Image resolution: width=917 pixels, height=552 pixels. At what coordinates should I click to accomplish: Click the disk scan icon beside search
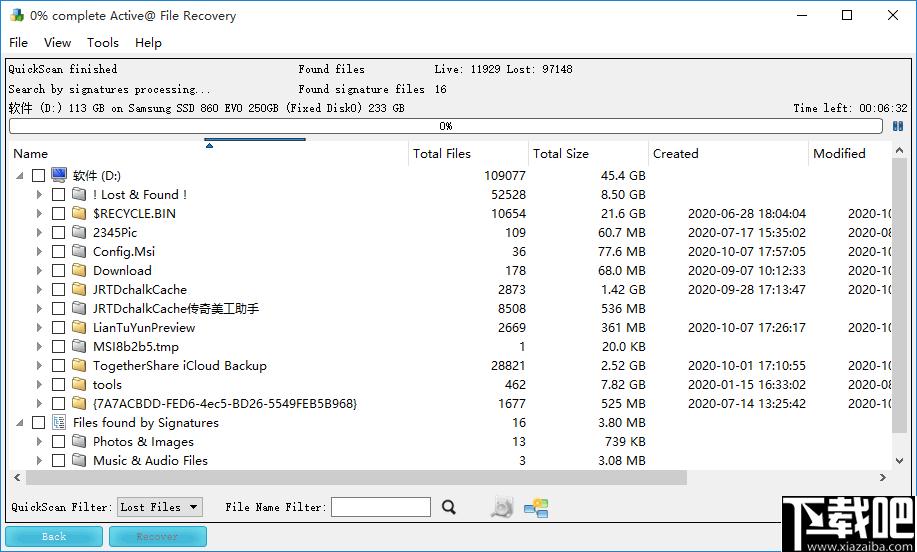[502, 507]
